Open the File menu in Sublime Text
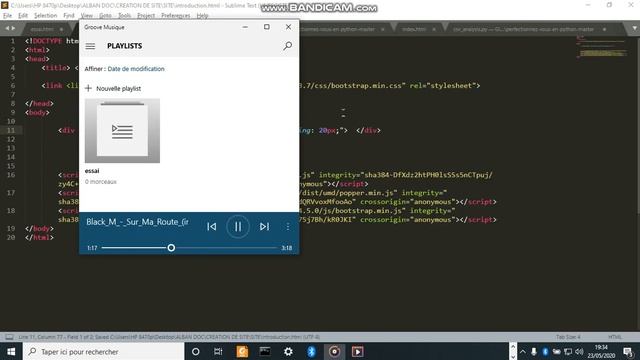The image size is (640, 360). point(7,16)
